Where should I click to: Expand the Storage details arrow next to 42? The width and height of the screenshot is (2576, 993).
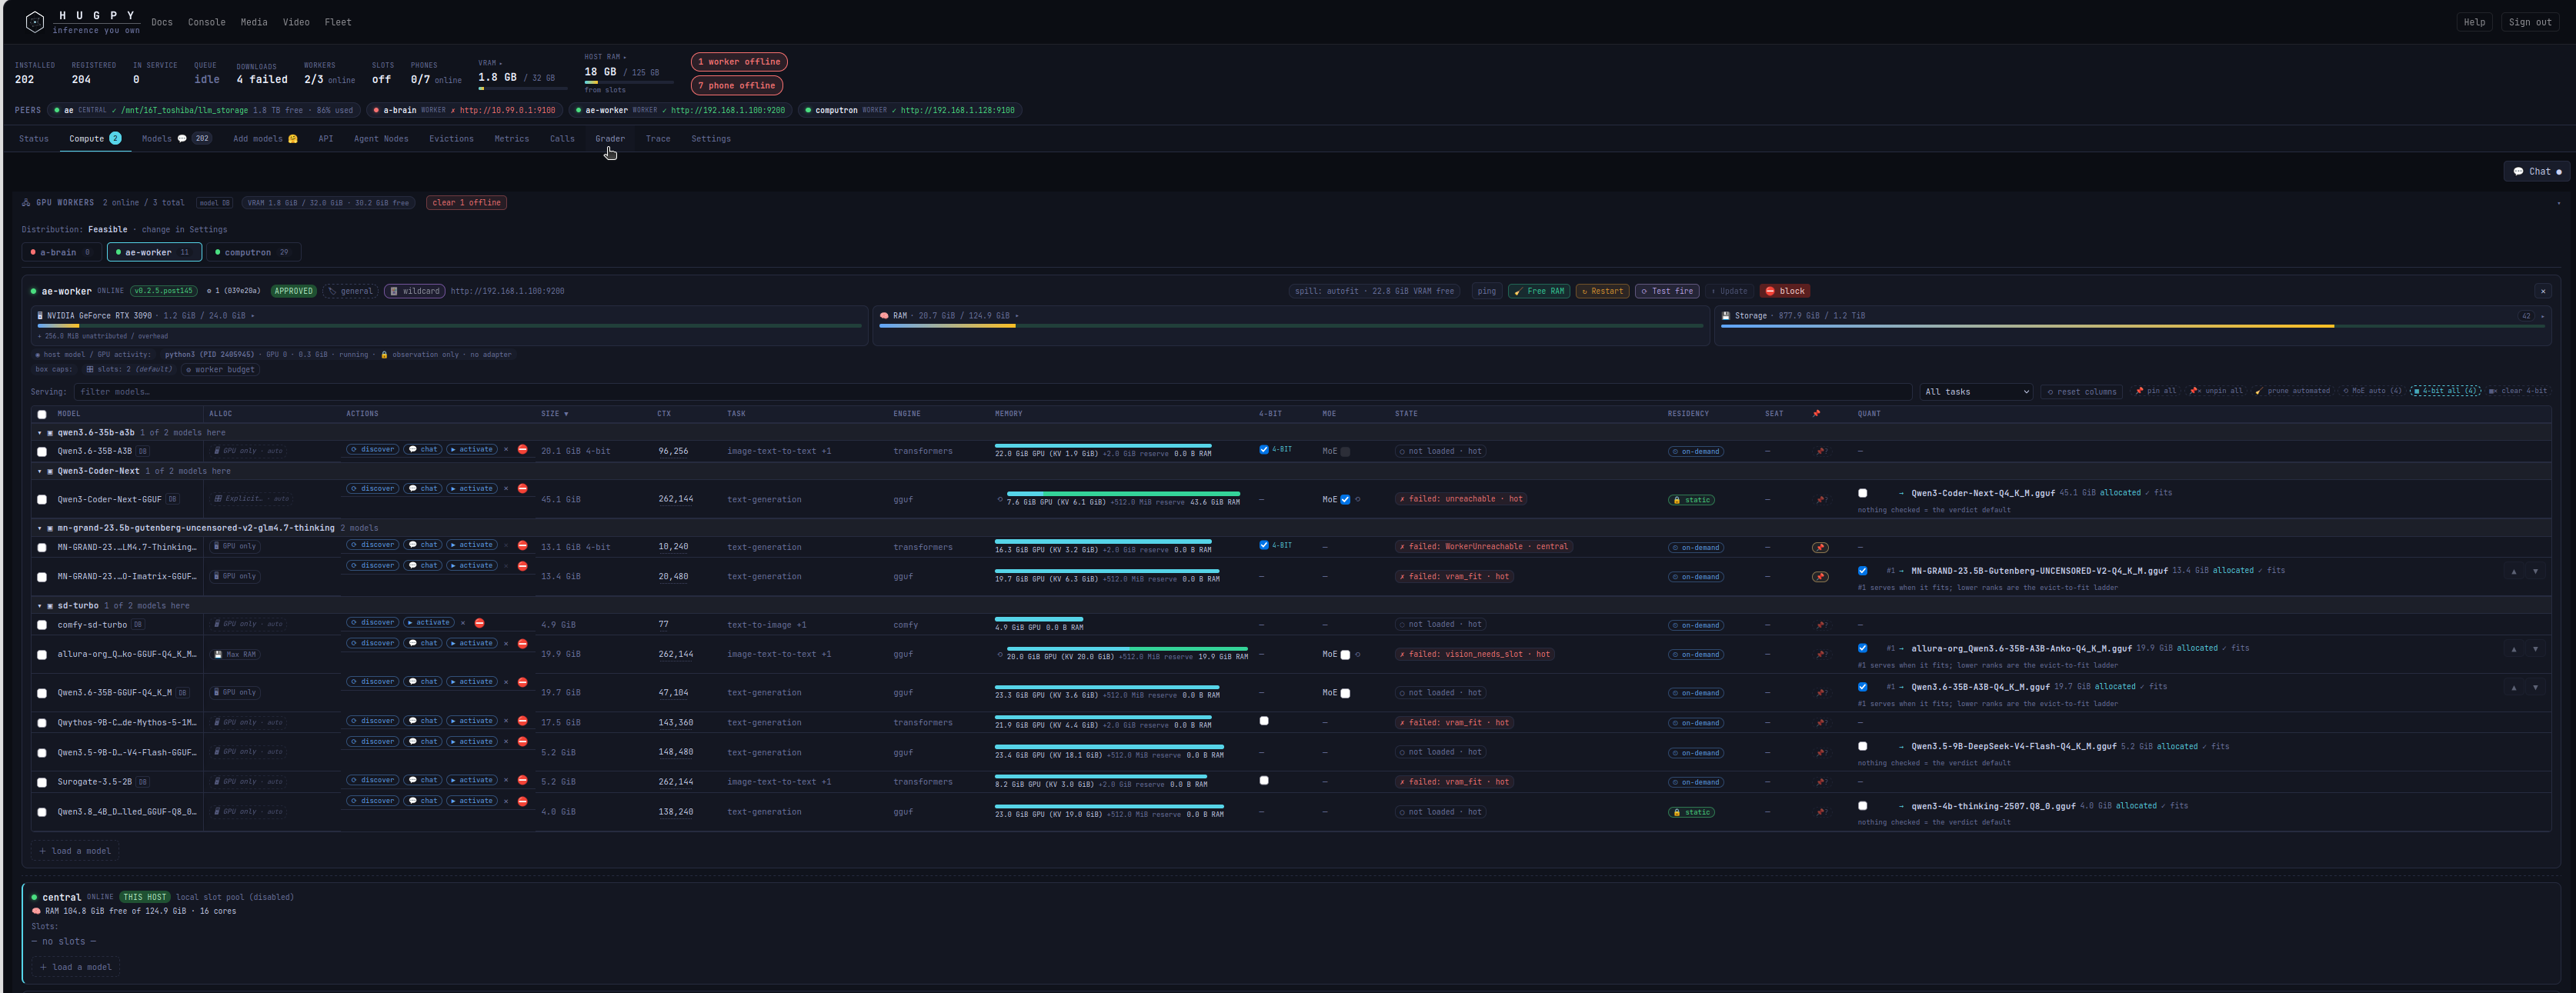[x=2542, y=316]
